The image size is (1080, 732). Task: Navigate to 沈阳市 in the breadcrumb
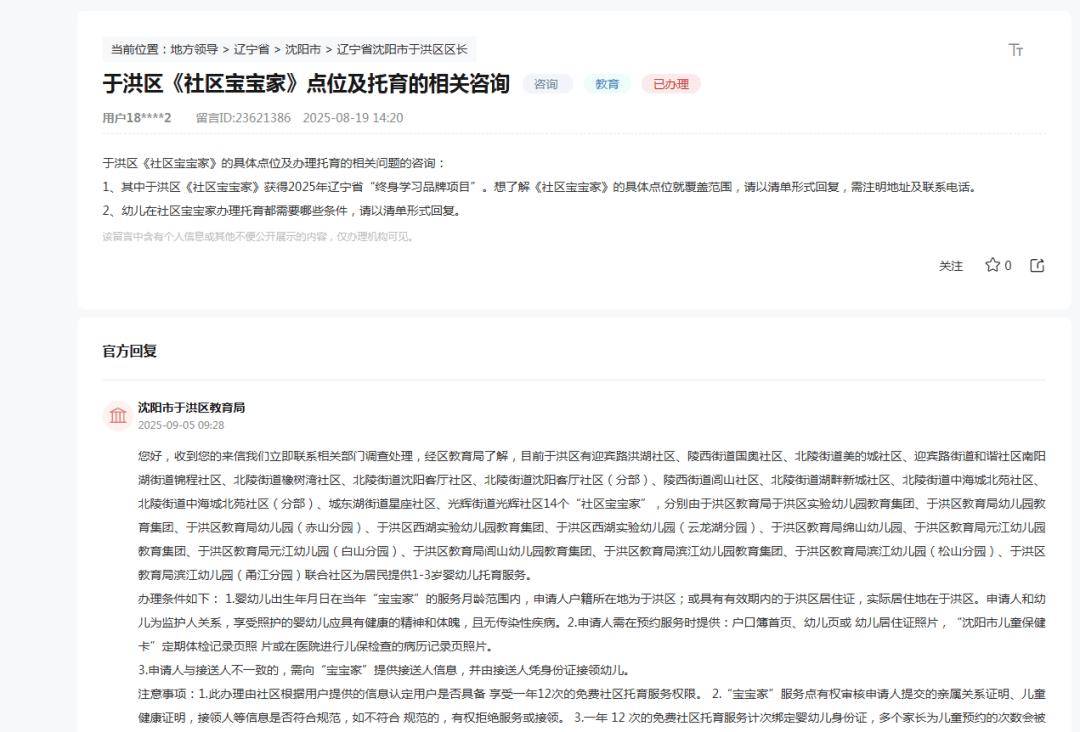[x=303, y=49]
